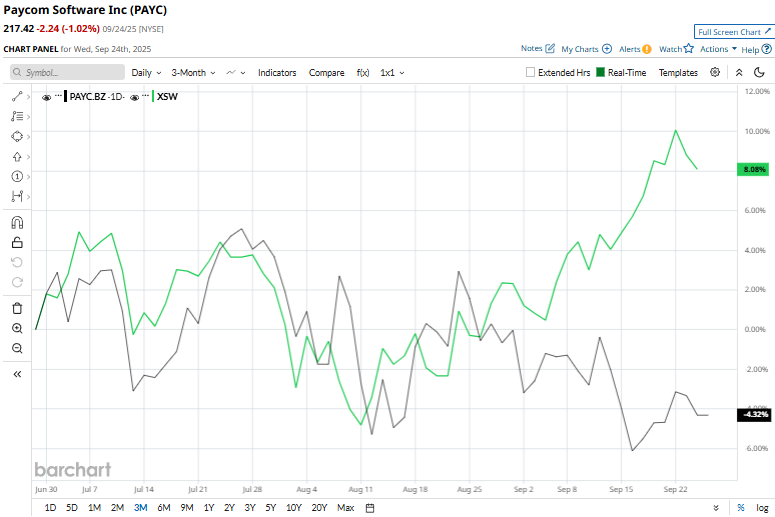Open PAYC.BZ series options dots
This screenshot has height=517, width=775.
58,95
